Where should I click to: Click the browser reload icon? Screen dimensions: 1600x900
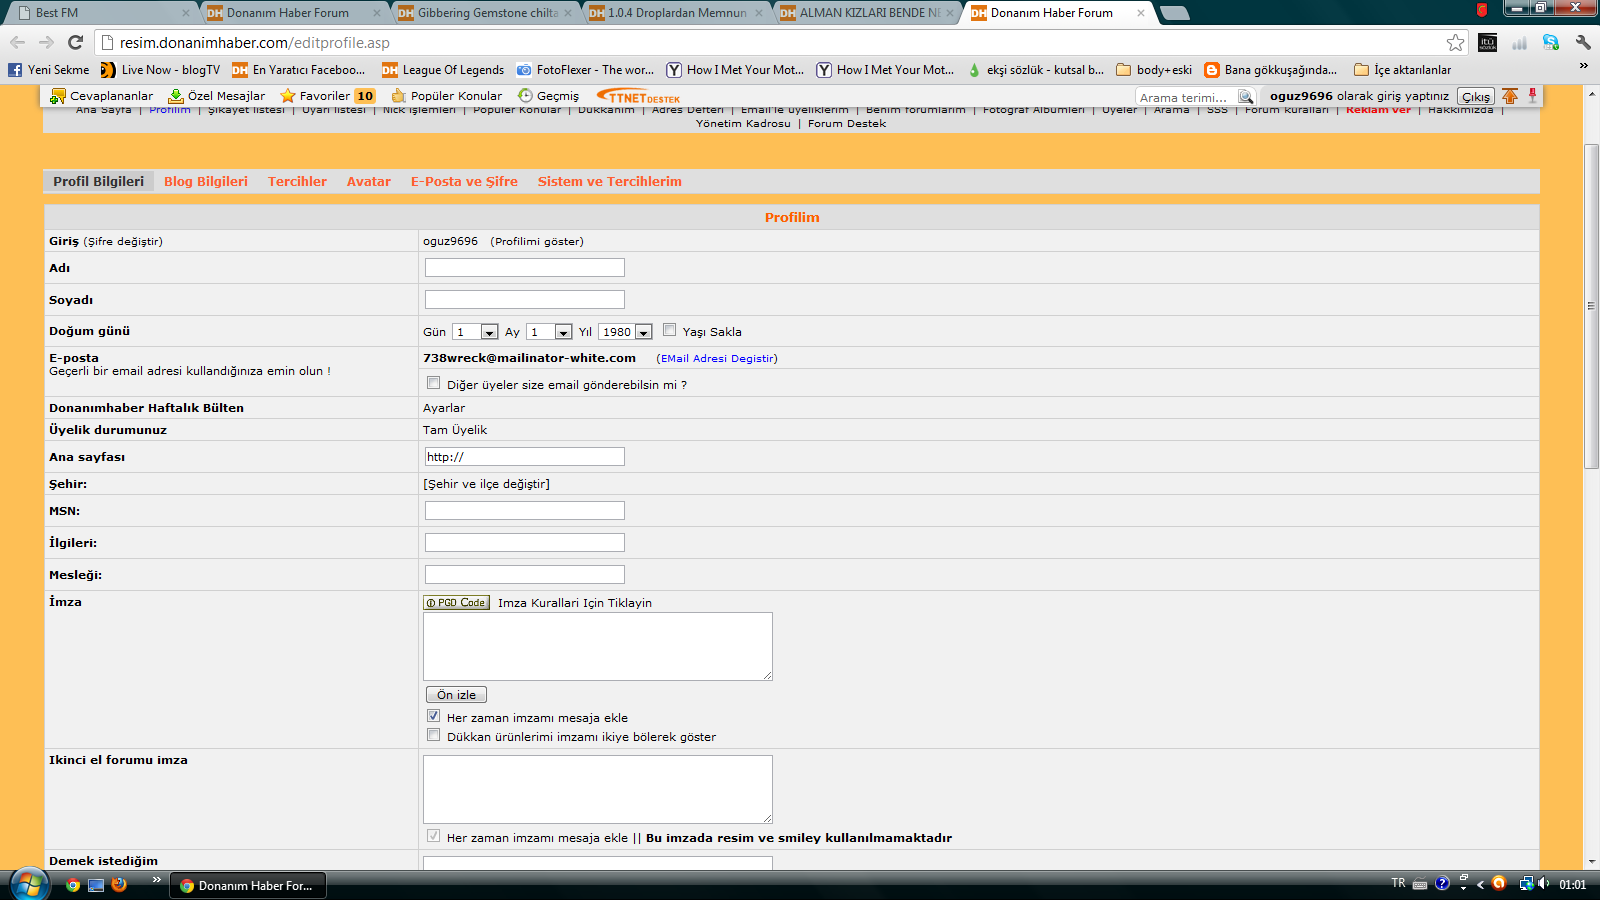75,42
